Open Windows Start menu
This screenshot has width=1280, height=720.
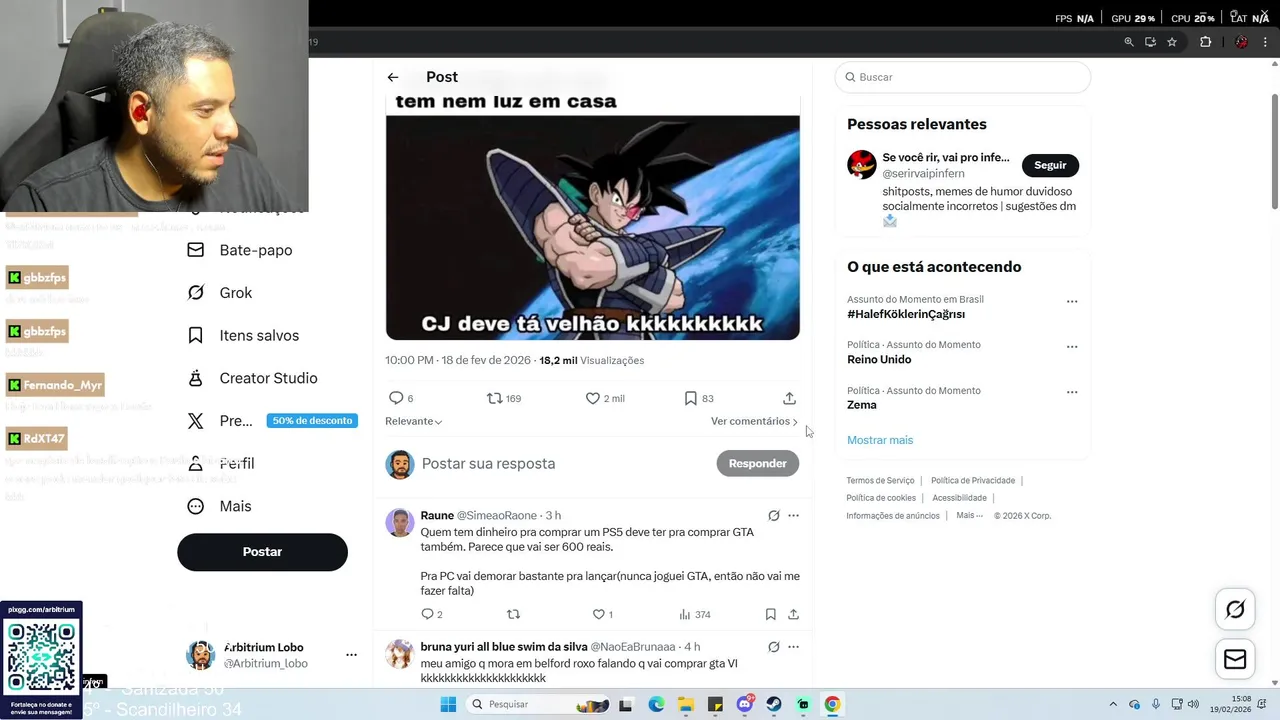pos(448,704)
